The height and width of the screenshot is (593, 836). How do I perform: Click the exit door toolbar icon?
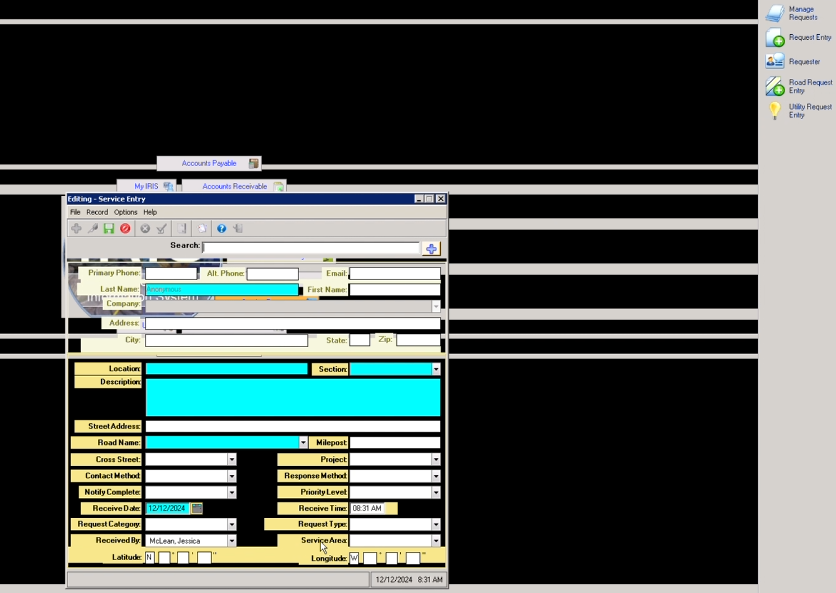pos(238,229)
